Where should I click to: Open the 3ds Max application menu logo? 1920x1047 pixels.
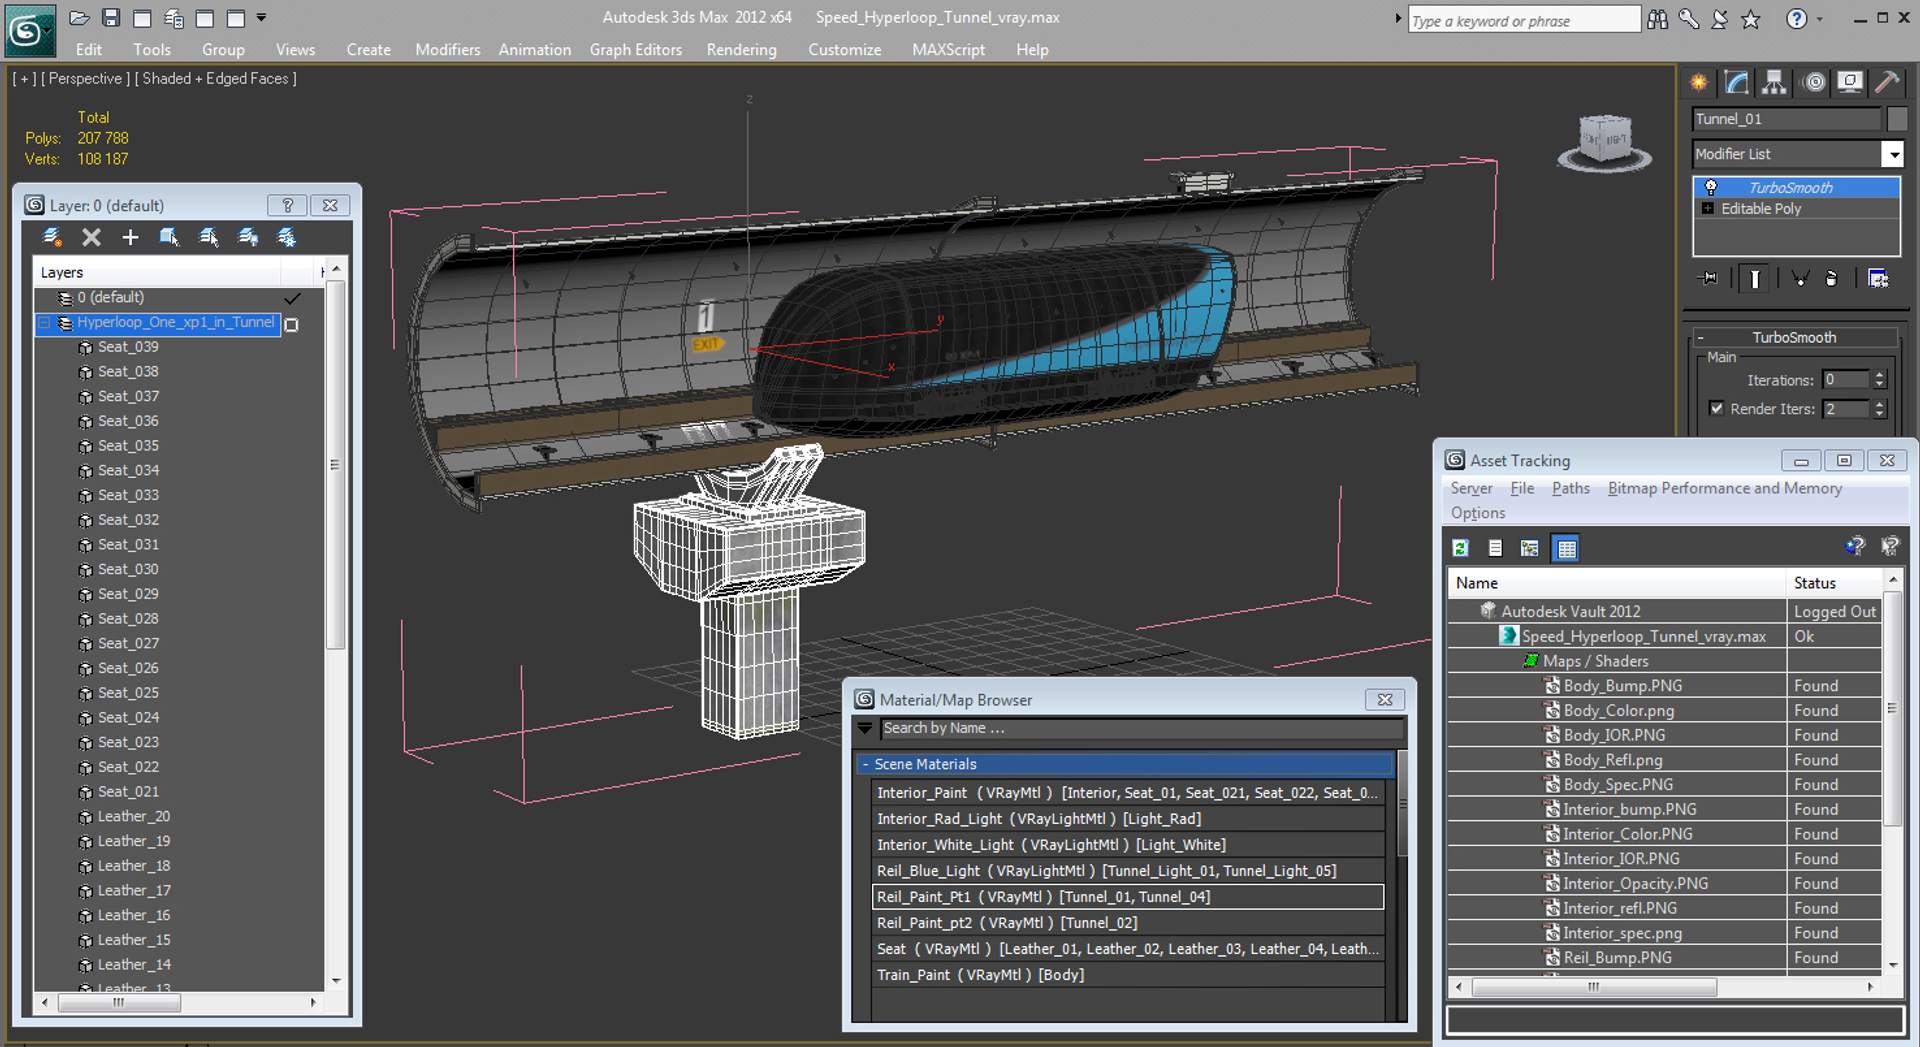click(x=30, y=32)
